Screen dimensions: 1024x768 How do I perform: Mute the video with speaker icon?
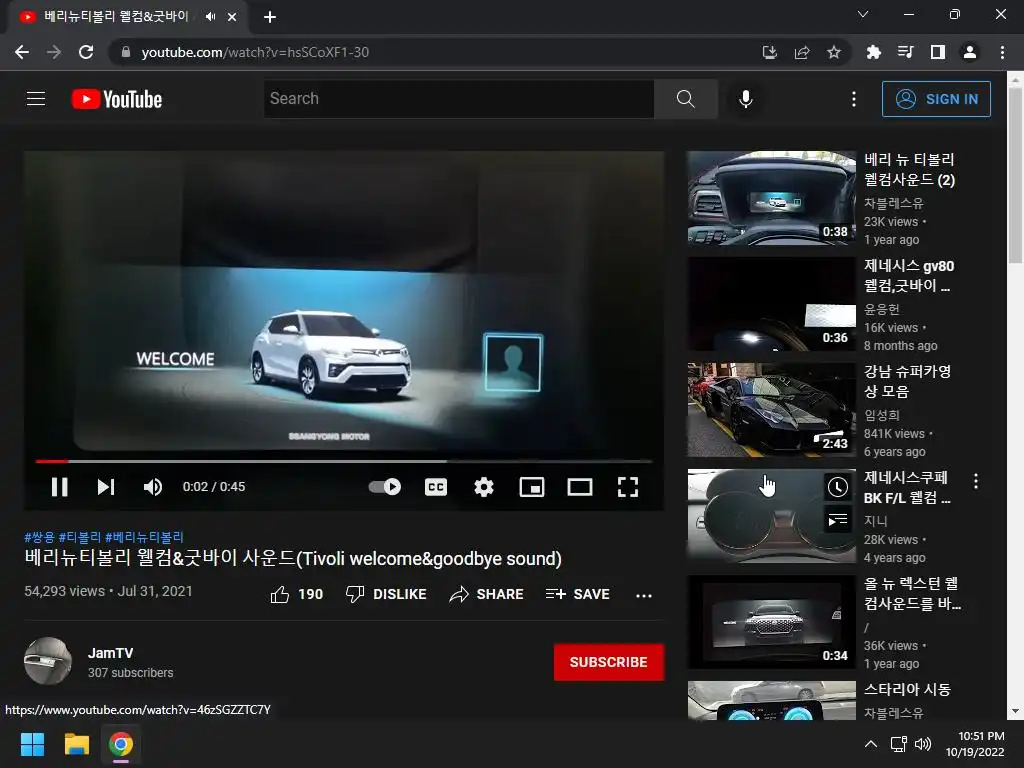tap(153, 487)
